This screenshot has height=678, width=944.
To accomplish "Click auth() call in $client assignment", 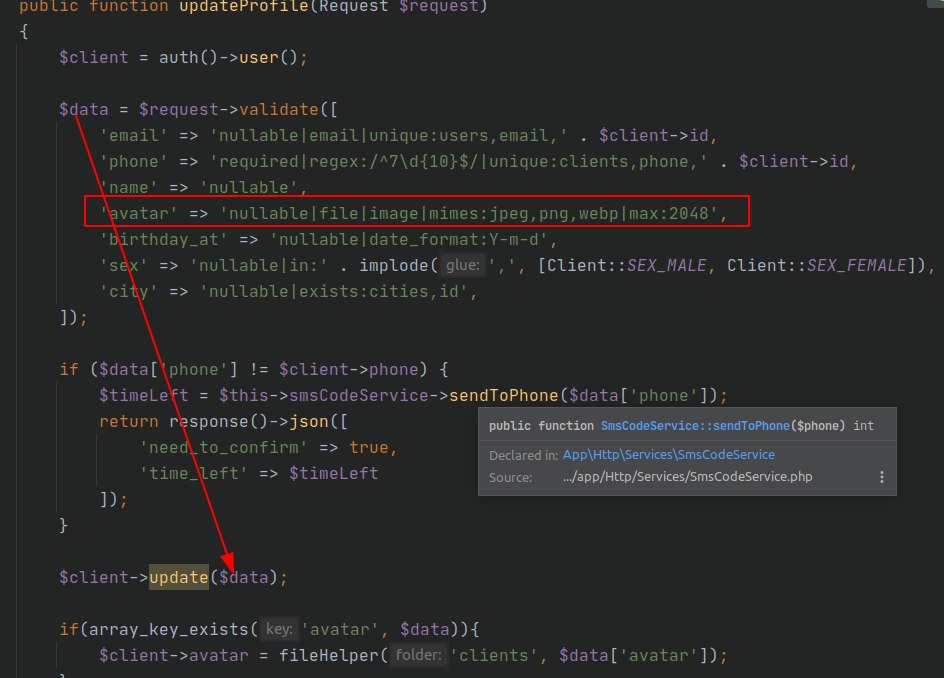I will pyautogui.click(x=188, y=58).
